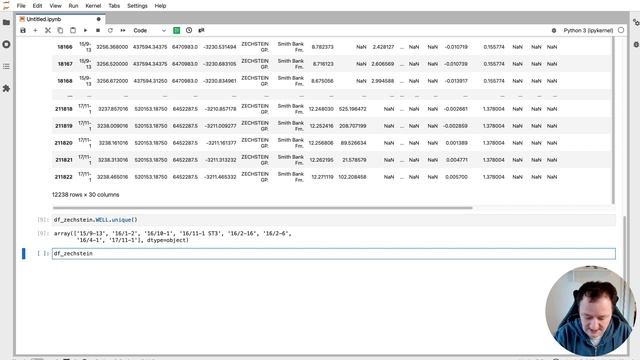Open the Edit menu
The height and width of the screenshot is (360, 640).
click(37, 6)
